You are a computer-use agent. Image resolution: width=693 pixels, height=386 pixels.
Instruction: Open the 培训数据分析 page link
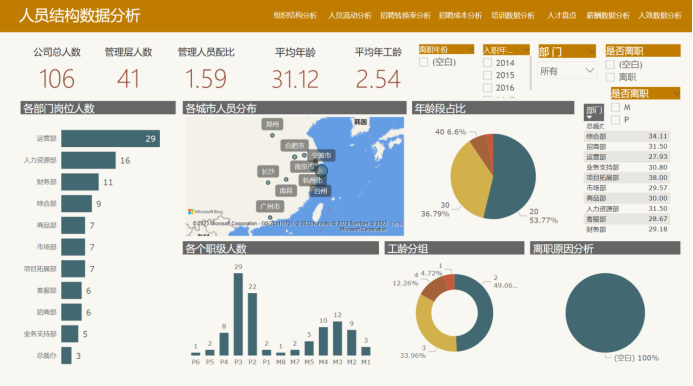pyautogui.click(x=513, y=15)
